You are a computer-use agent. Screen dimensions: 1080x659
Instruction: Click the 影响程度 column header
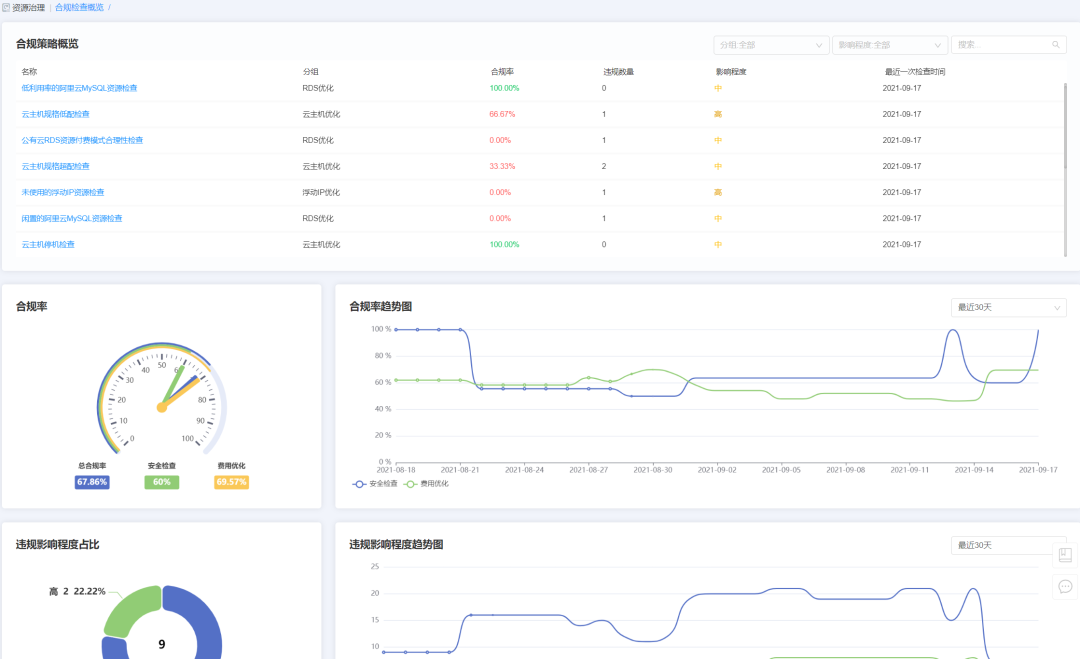pyautogui.click(x=731, y=72)
